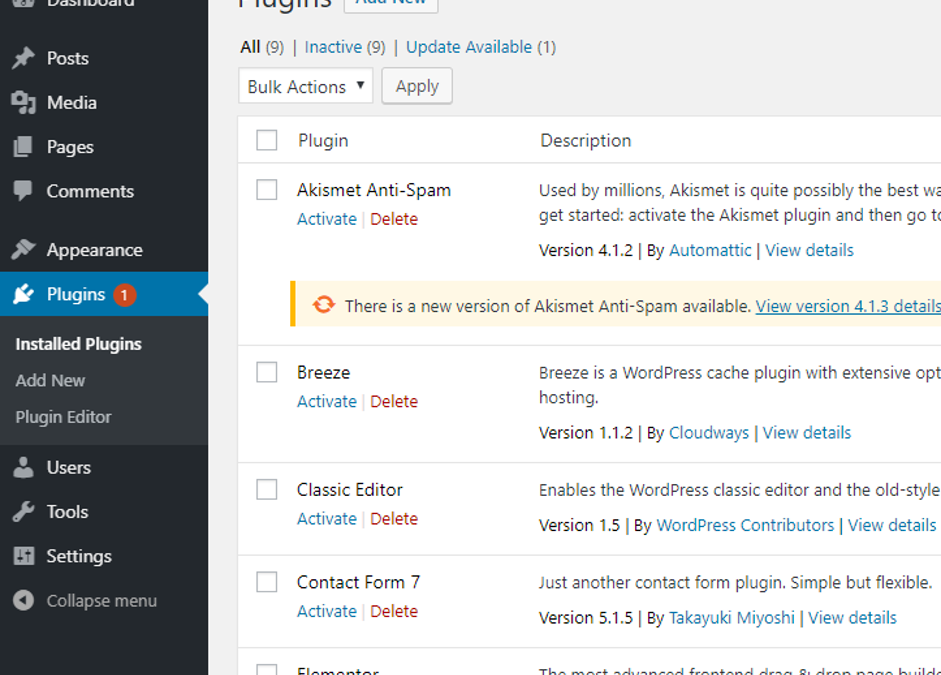
Task: Delete the Breeze plugin
Action: pos(394,401)
